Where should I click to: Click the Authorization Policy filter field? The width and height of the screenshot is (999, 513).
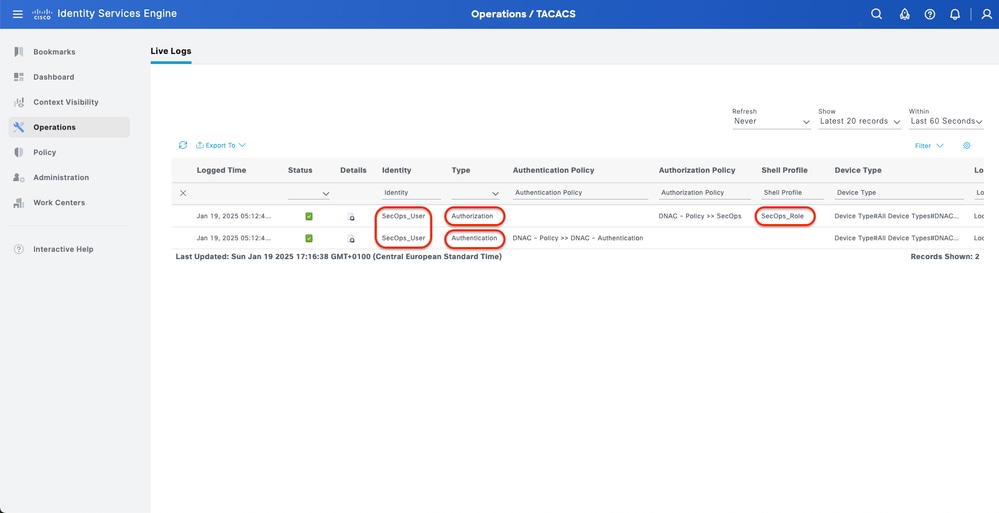click(x=704, y=192)
